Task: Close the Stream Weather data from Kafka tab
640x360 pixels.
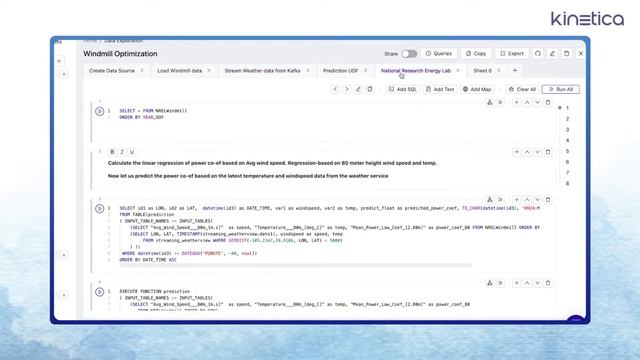Action: [x=308, y=71]
